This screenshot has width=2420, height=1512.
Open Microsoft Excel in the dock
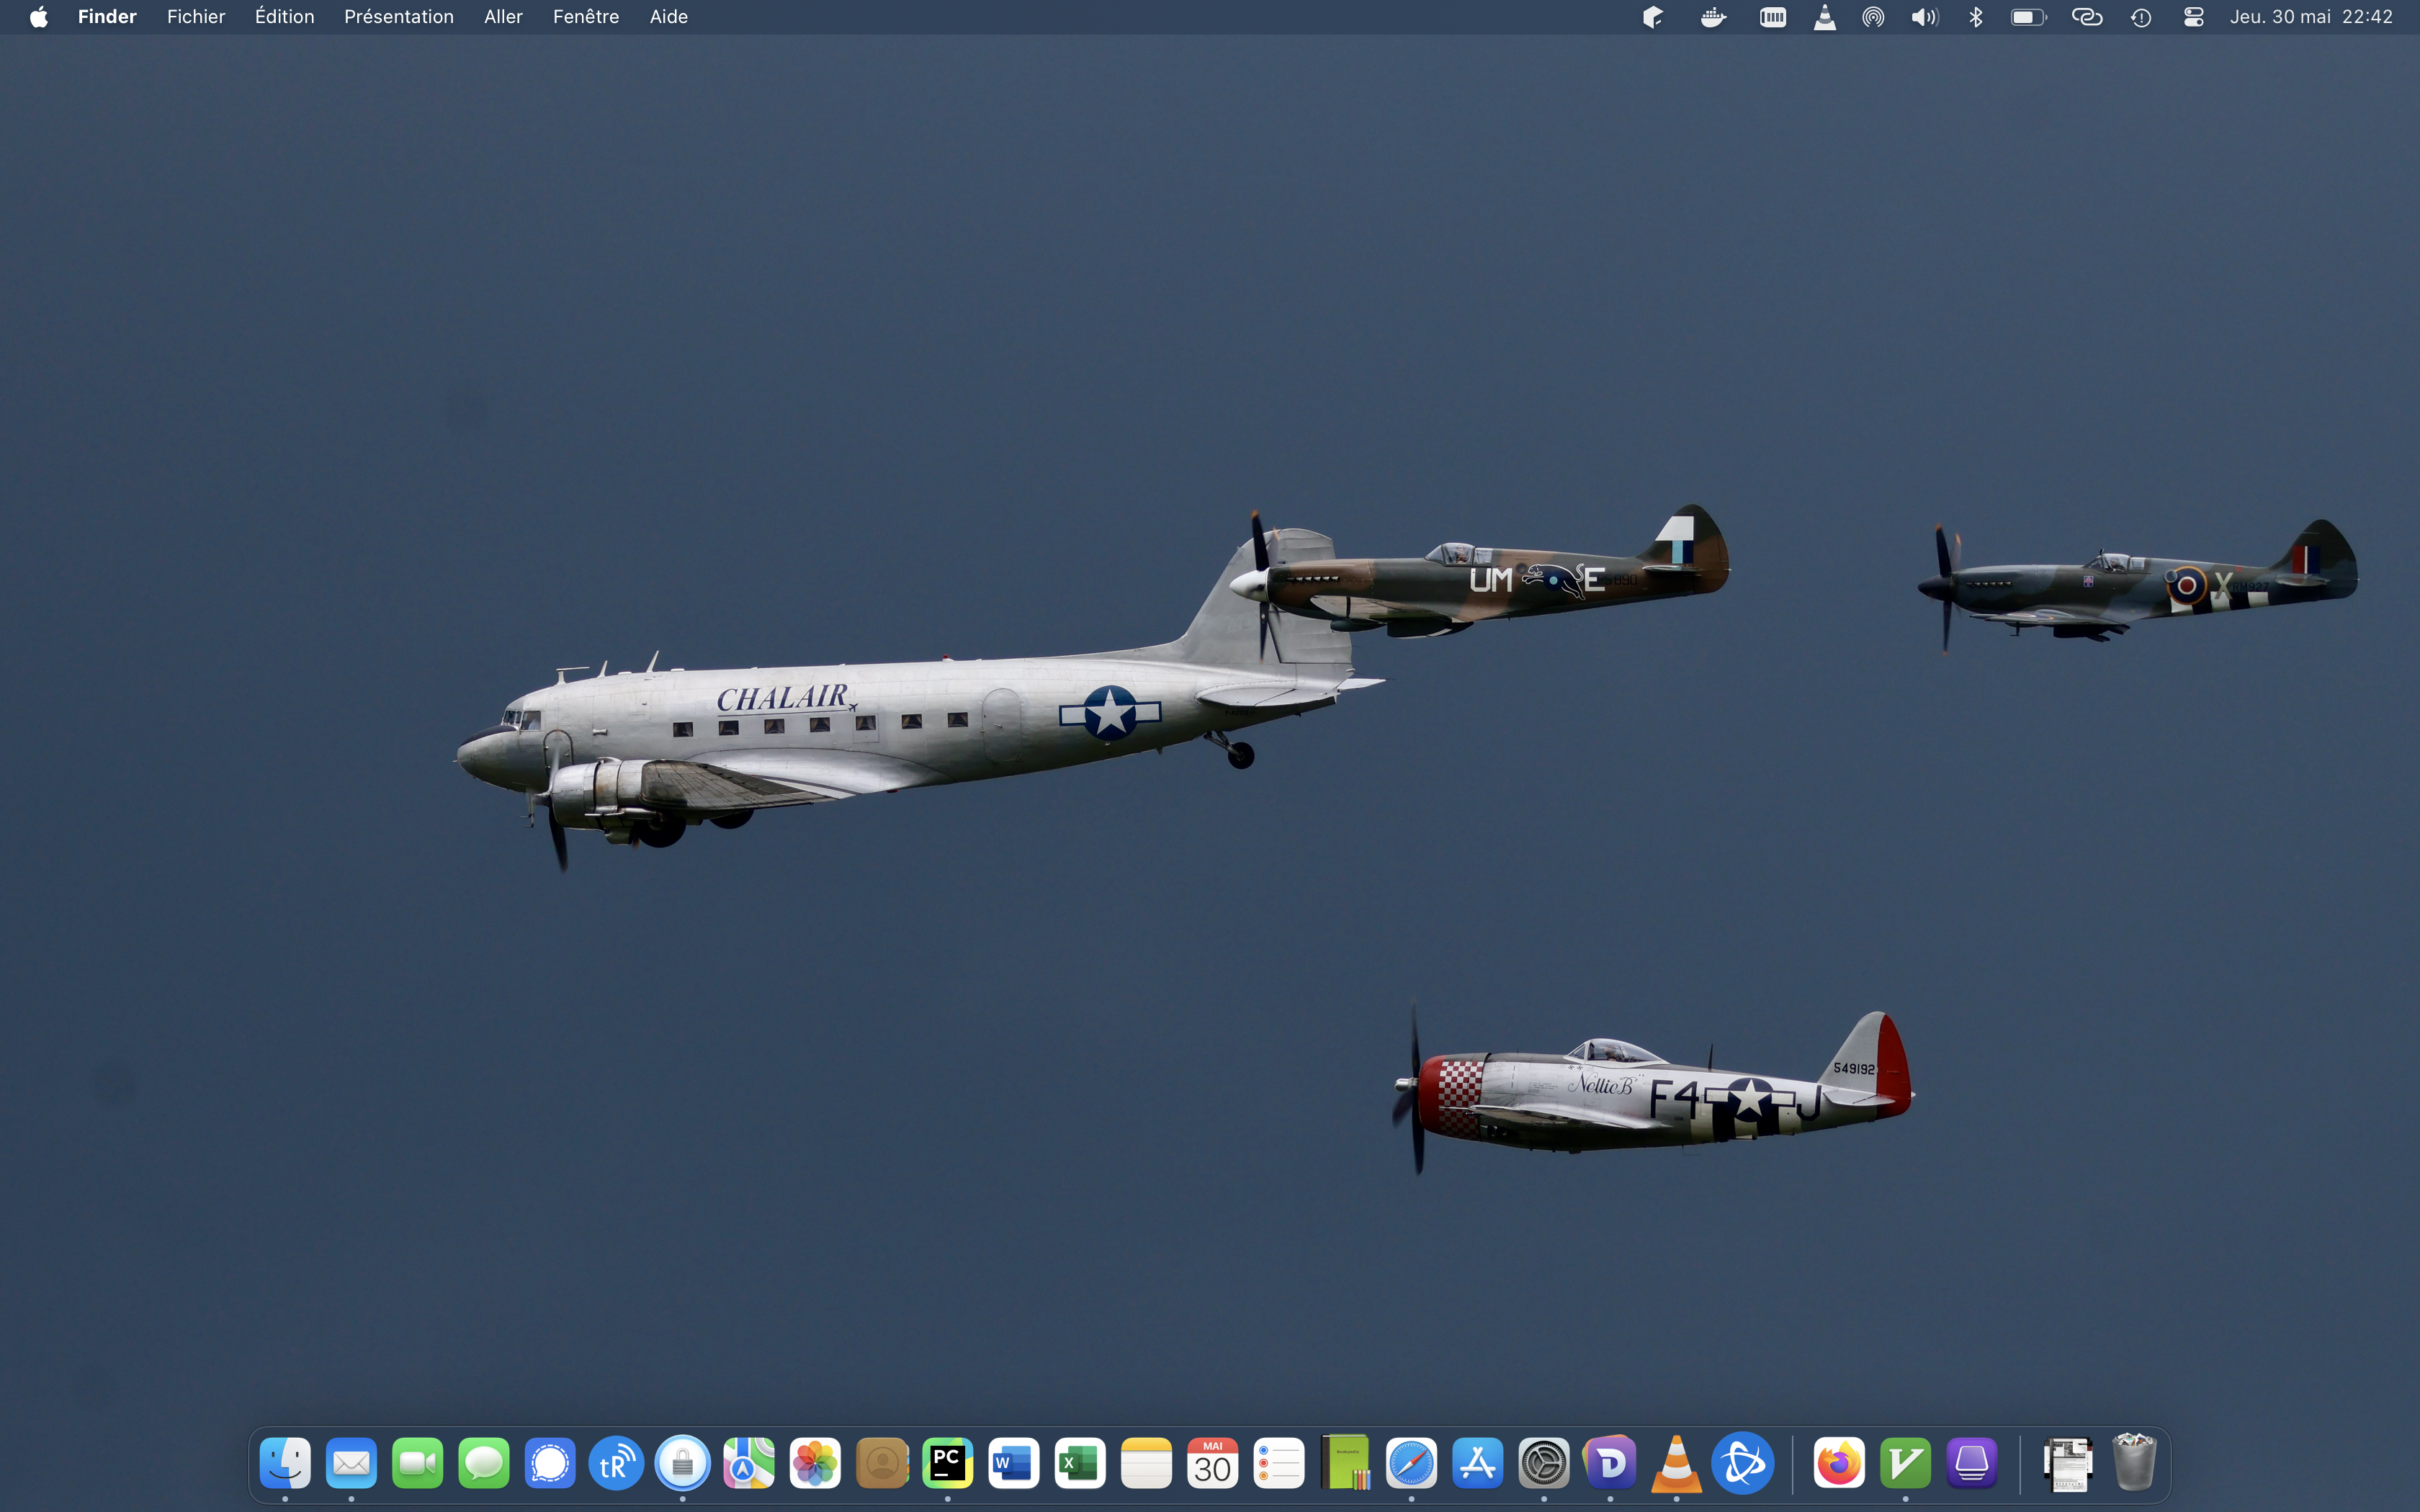point(1079,1464)
